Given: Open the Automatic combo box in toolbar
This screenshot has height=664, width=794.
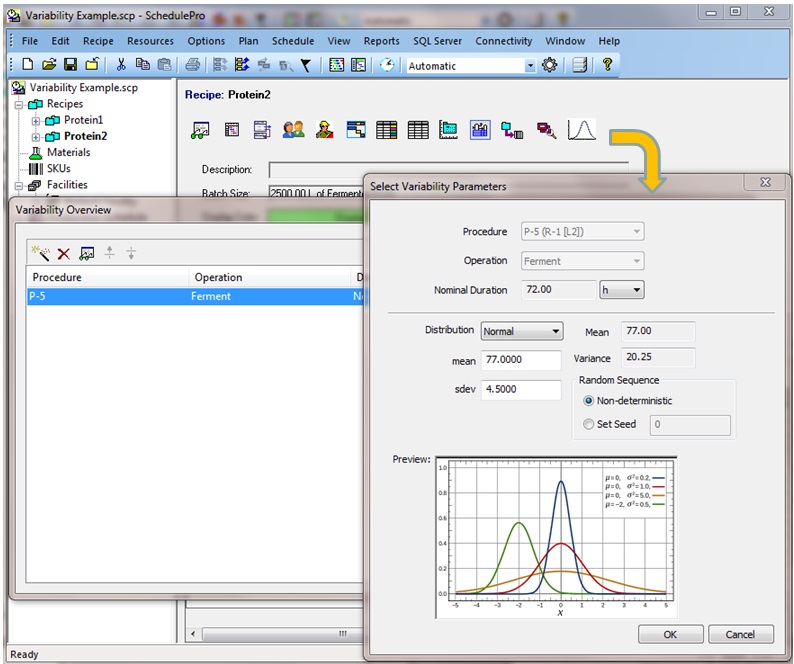Looking at the screenshot, I should pos(471,66).
